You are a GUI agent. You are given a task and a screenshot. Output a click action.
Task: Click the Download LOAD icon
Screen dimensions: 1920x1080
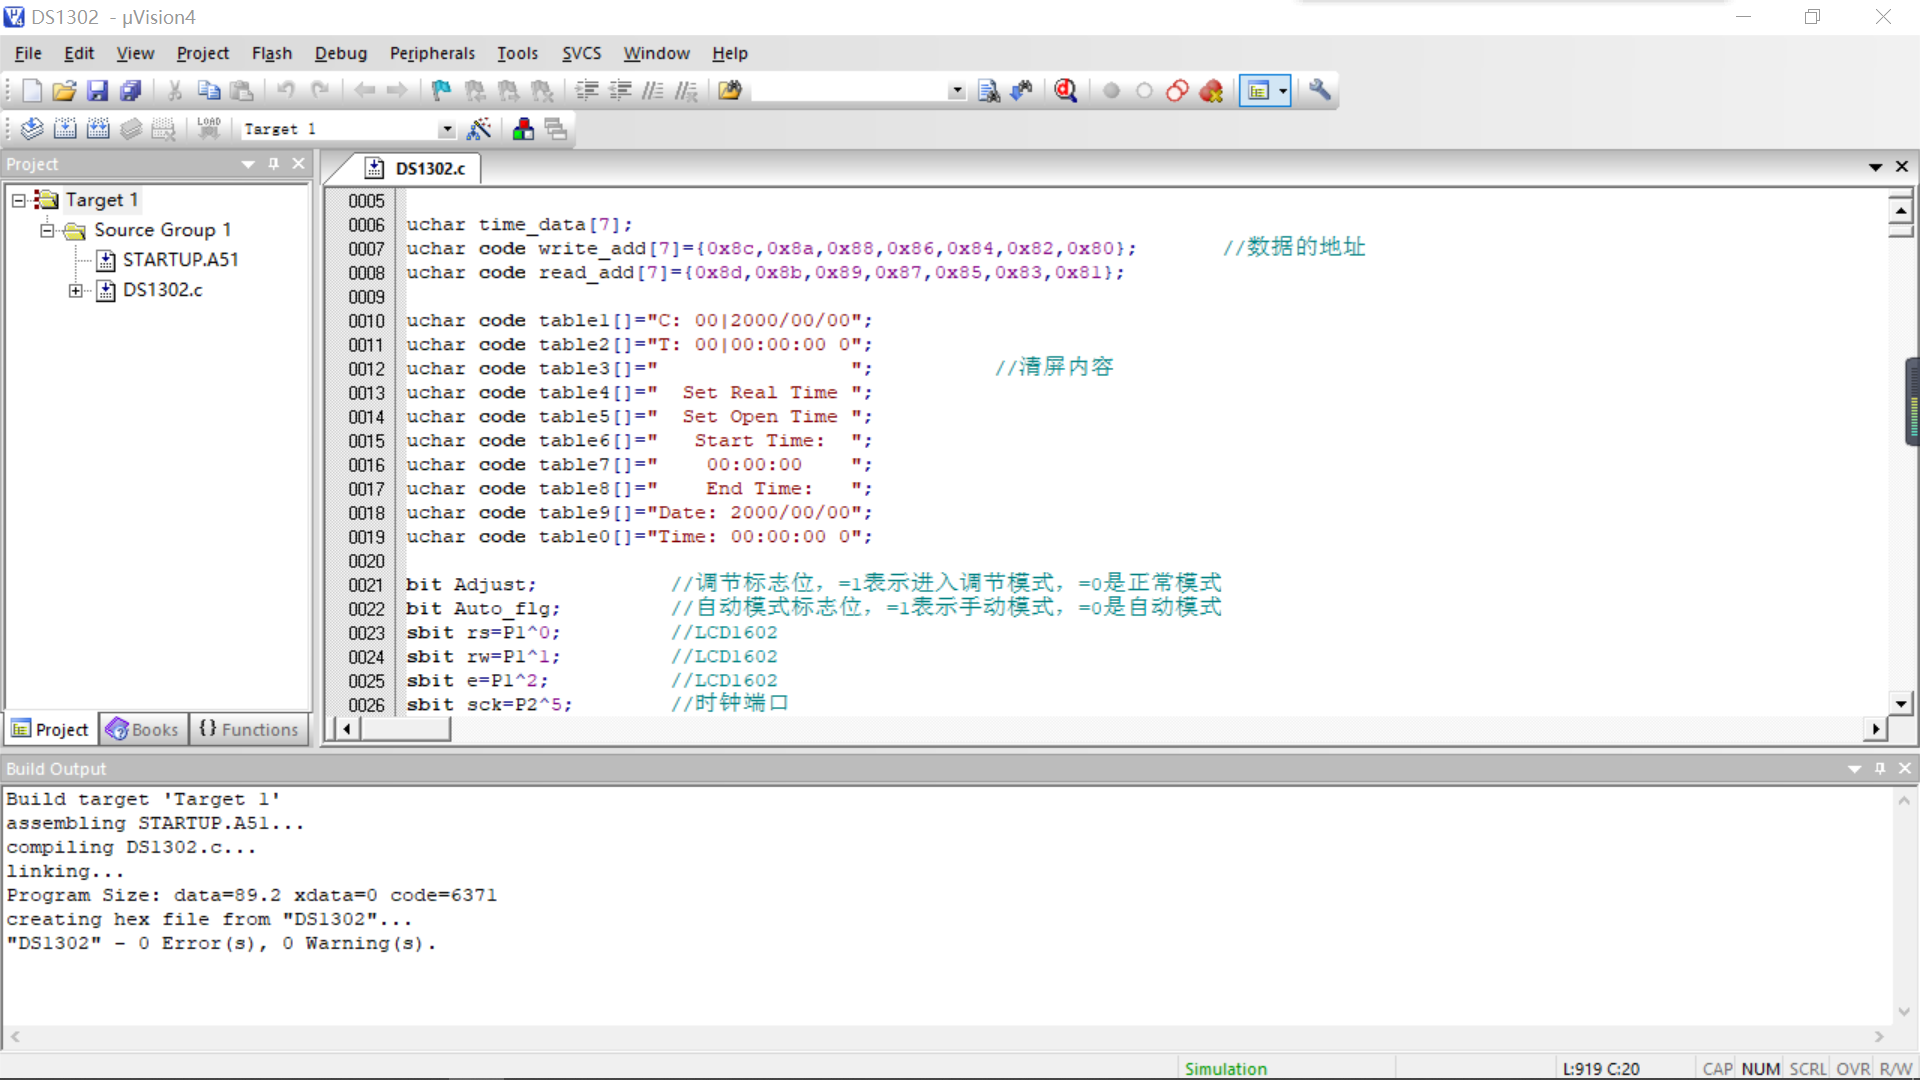coord(209,129)
